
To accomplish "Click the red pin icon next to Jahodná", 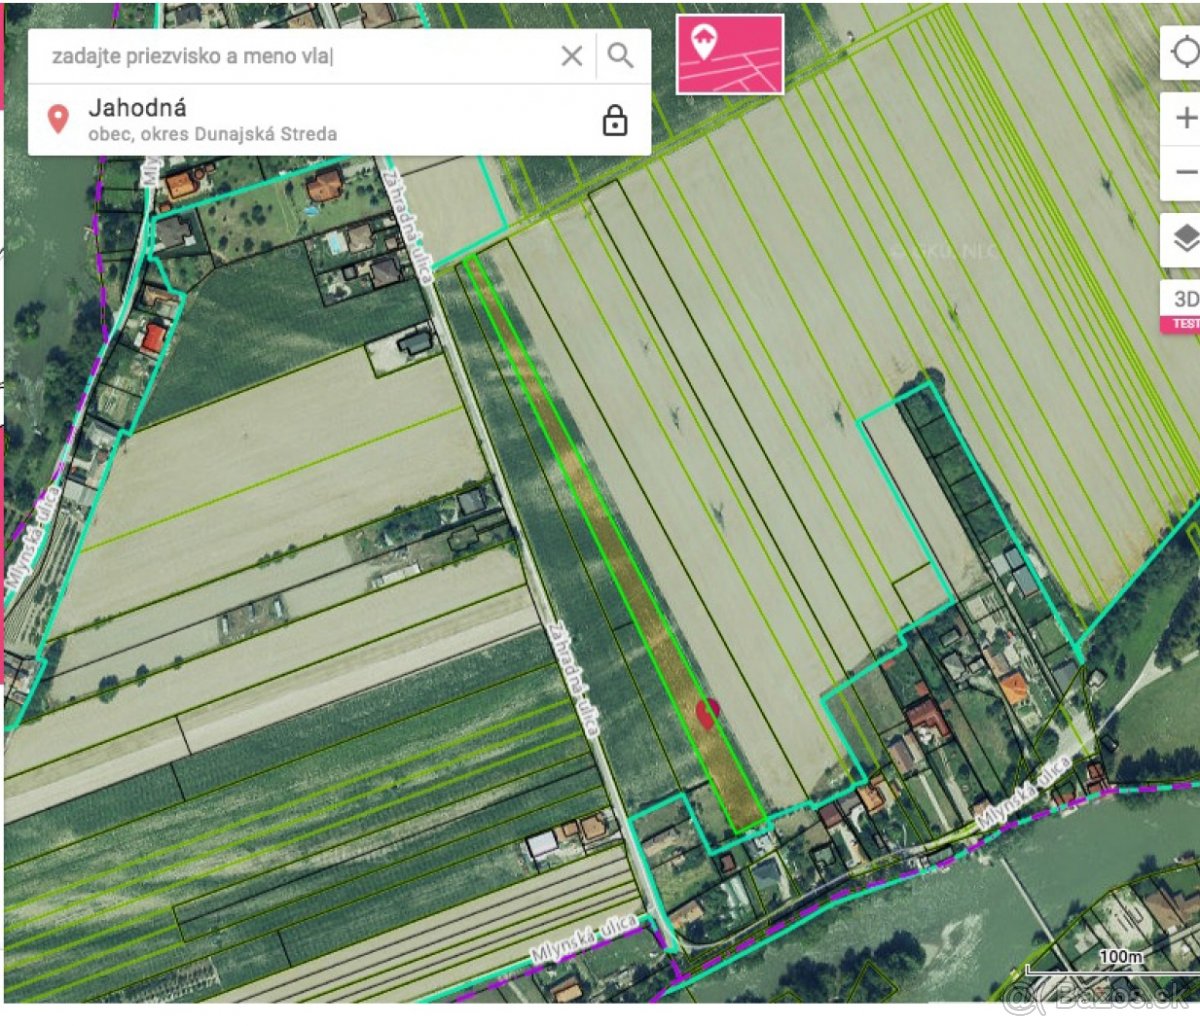I will [x=59, y=120].
